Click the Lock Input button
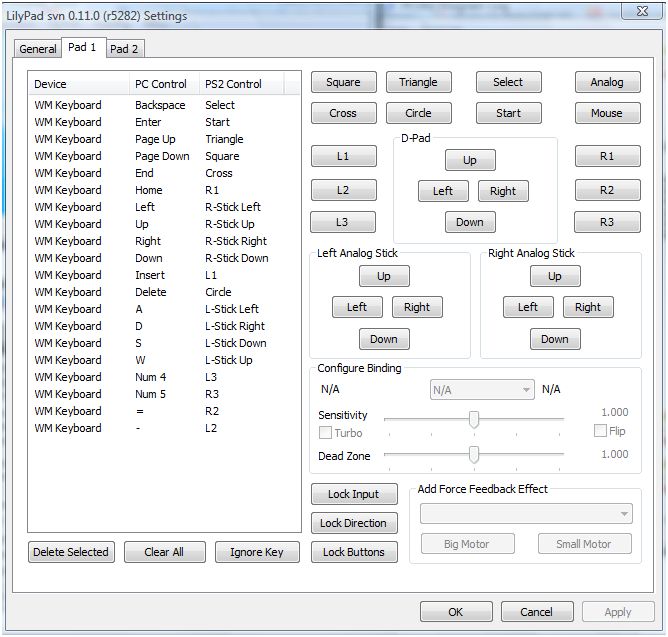Viewport: 668px width, 637px height. pos(354,494)
